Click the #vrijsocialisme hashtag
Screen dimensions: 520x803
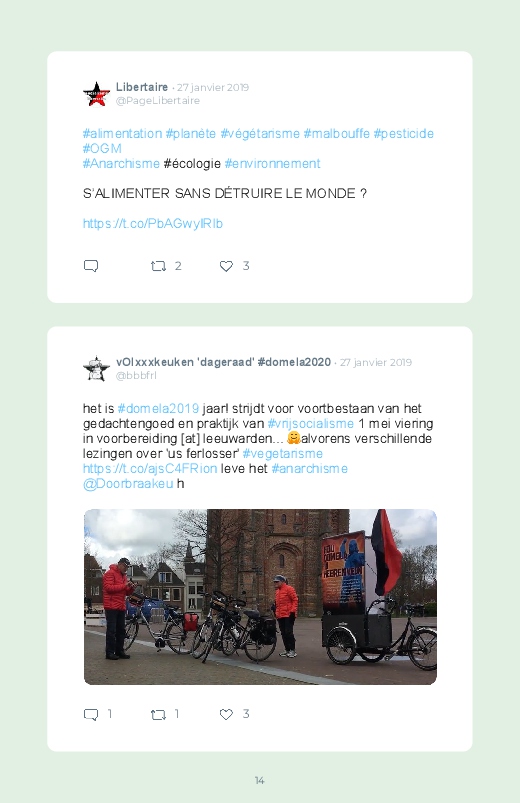(x=310, y=424)
